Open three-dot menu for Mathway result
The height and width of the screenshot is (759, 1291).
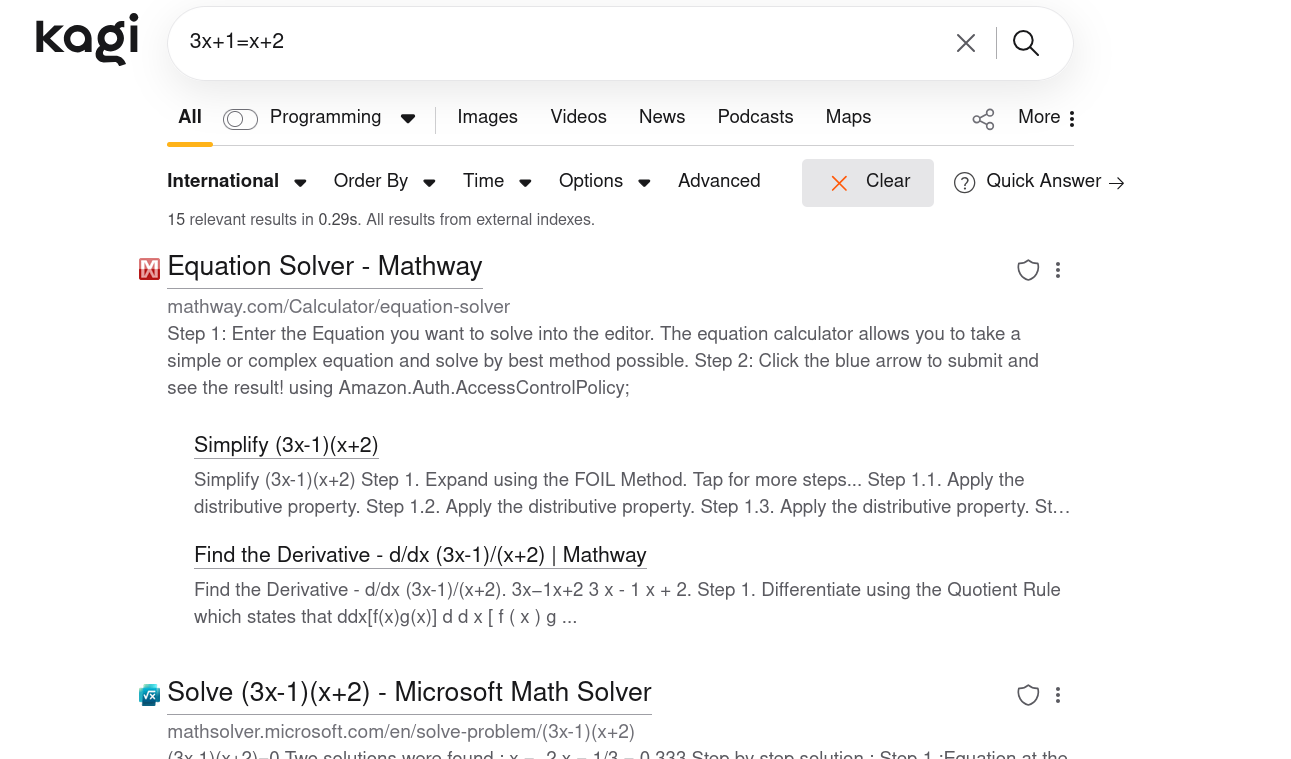(1058, 270)
